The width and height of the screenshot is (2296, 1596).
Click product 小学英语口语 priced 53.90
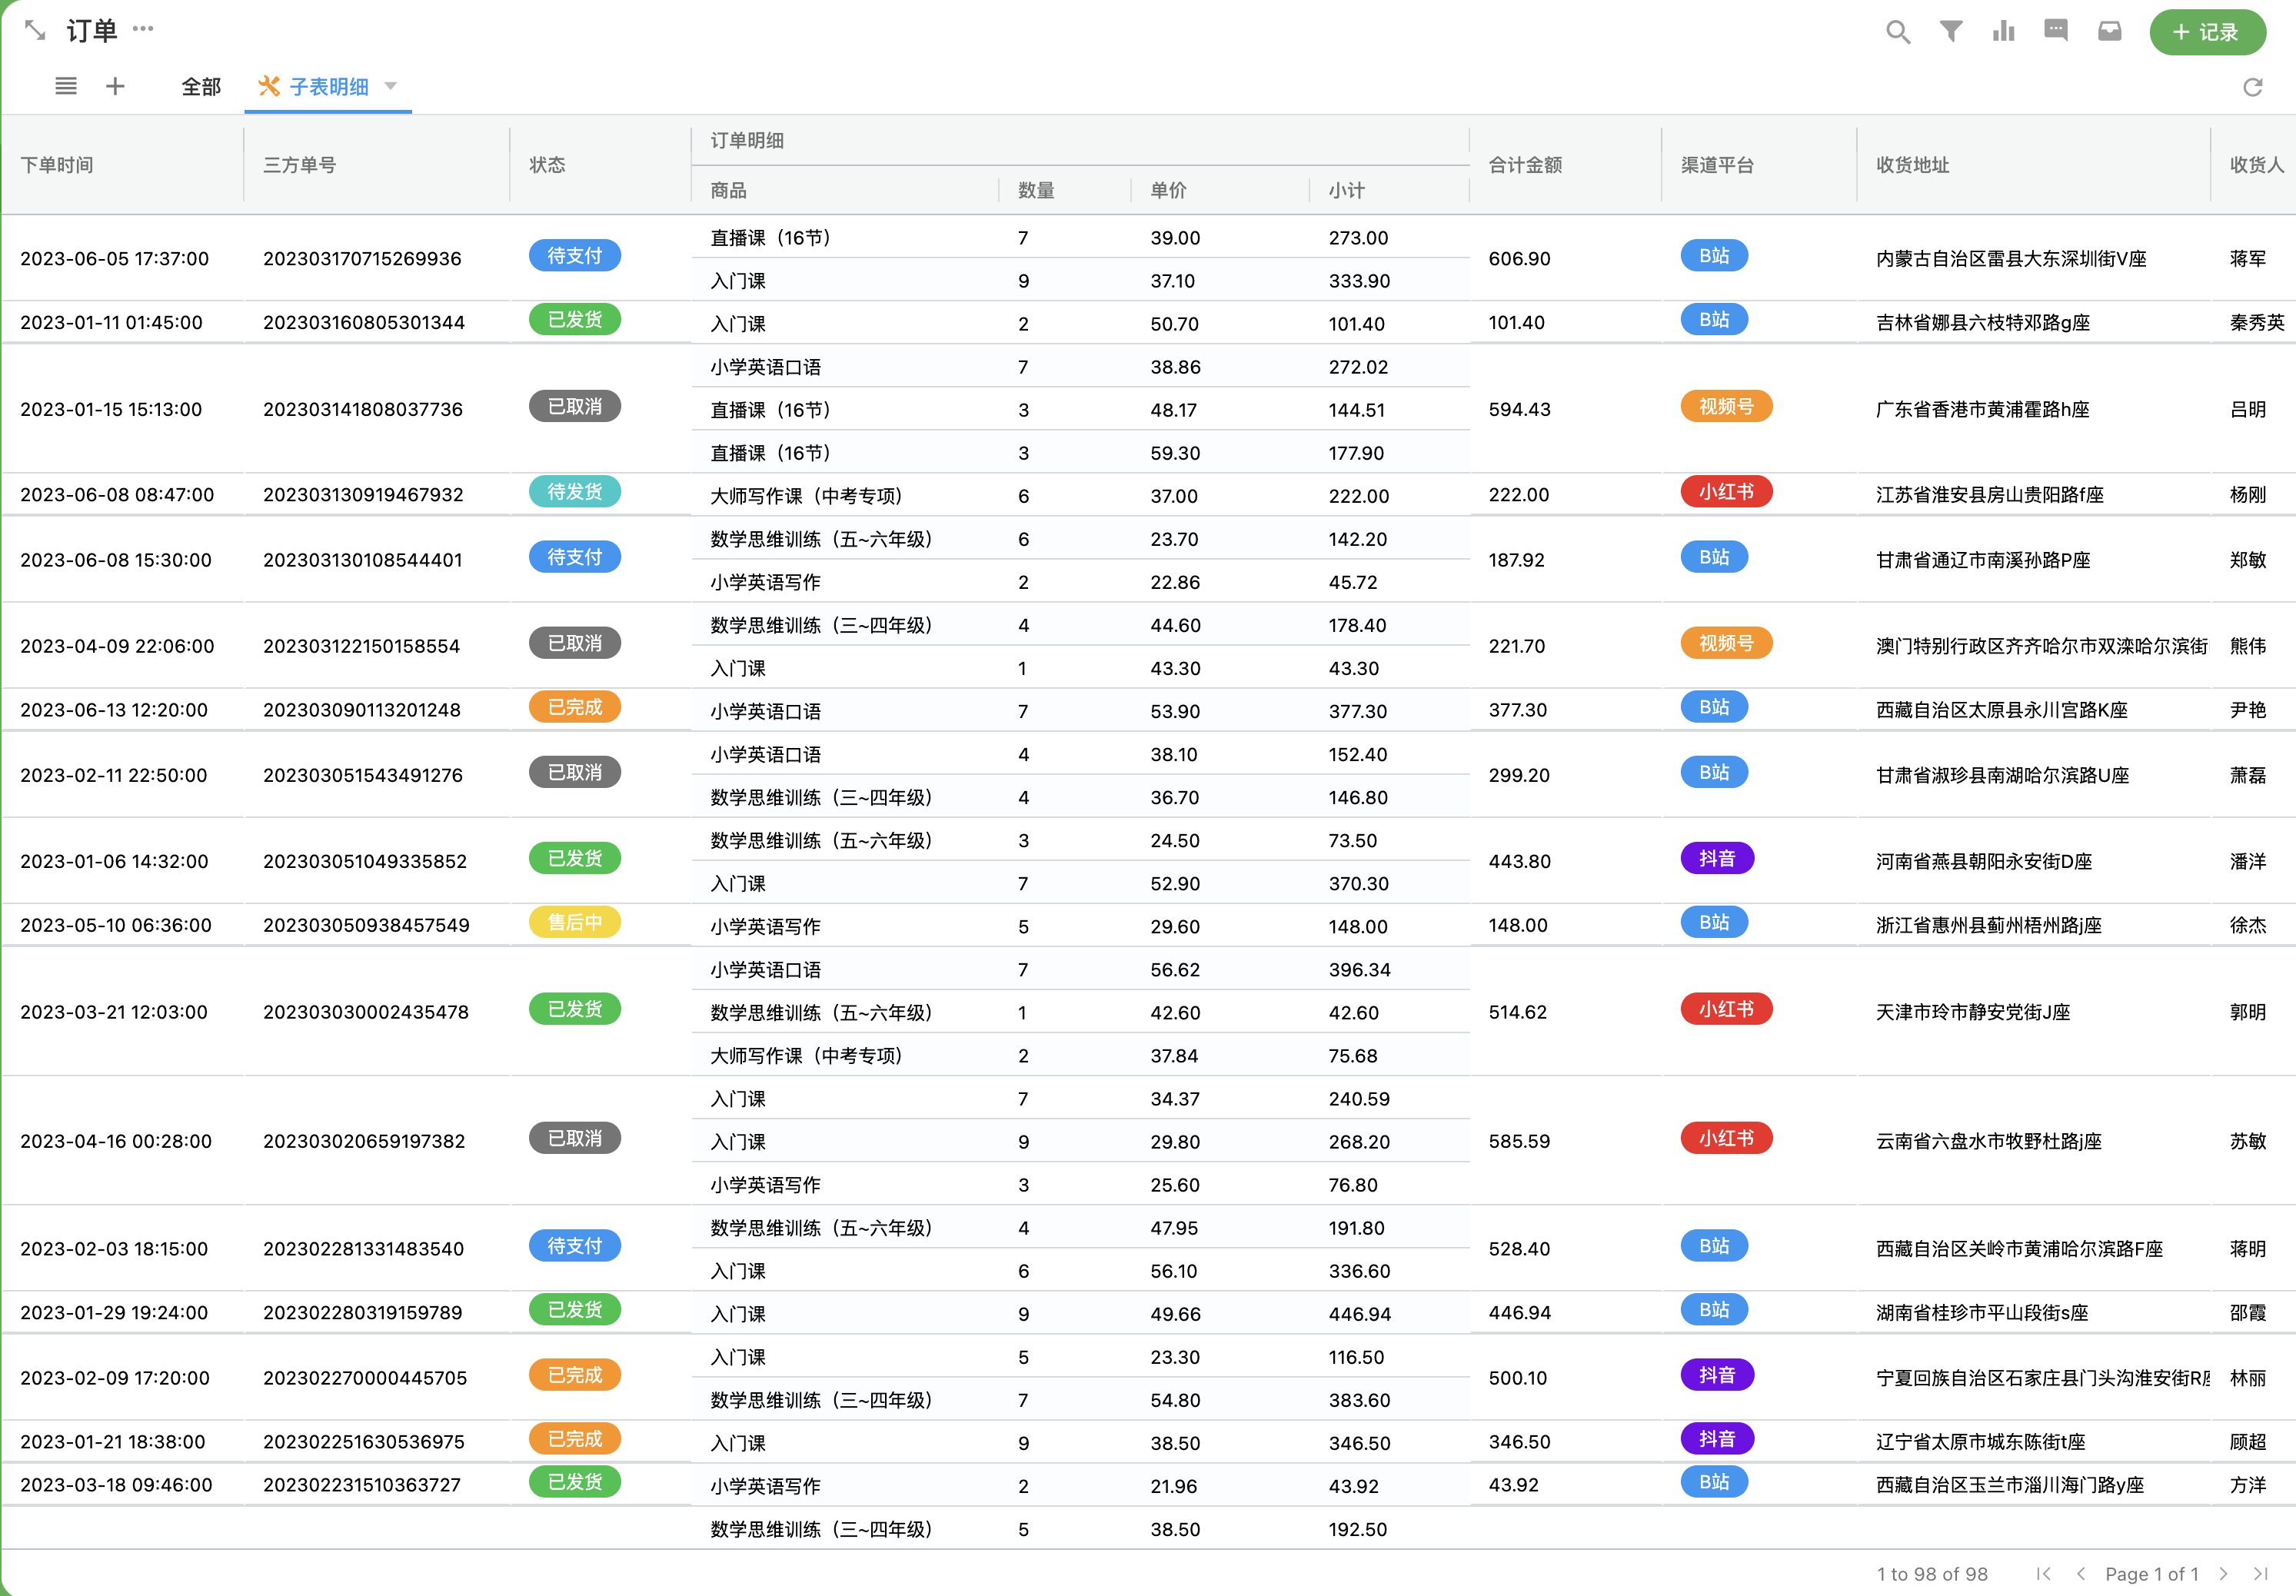tap(765, 712)
